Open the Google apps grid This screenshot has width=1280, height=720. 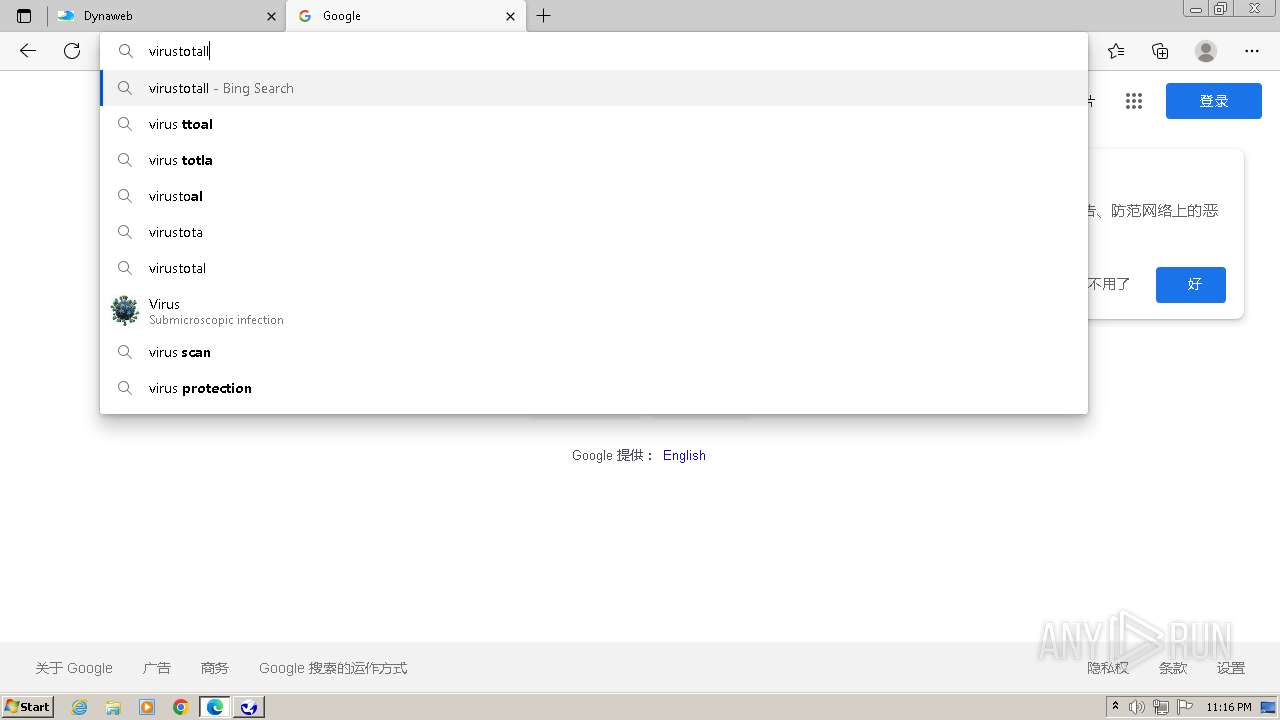pyautogui.click(x=1133, y=101)
